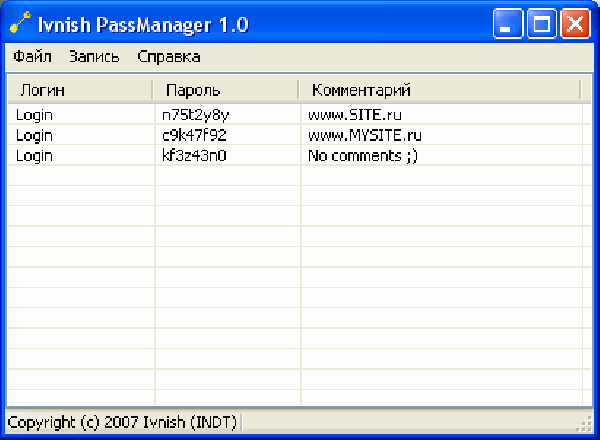Open the Справка menu
Image resolution: width=600 pixels, height=440 pixels.
coord(168,57)
